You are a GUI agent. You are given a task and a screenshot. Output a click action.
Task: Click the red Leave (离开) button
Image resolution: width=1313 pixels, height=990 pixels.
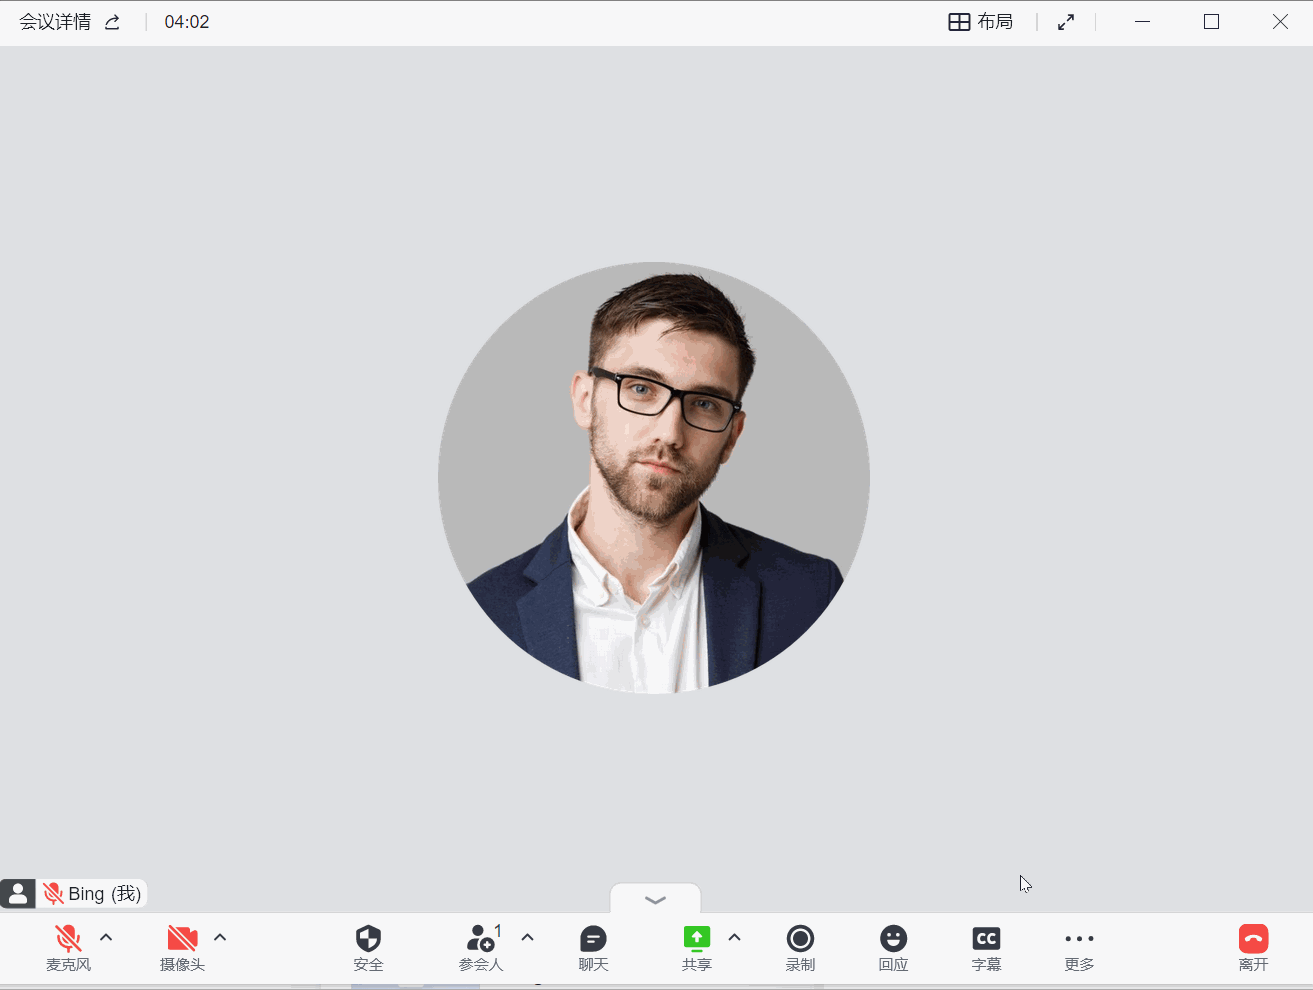coord(1253,946)
